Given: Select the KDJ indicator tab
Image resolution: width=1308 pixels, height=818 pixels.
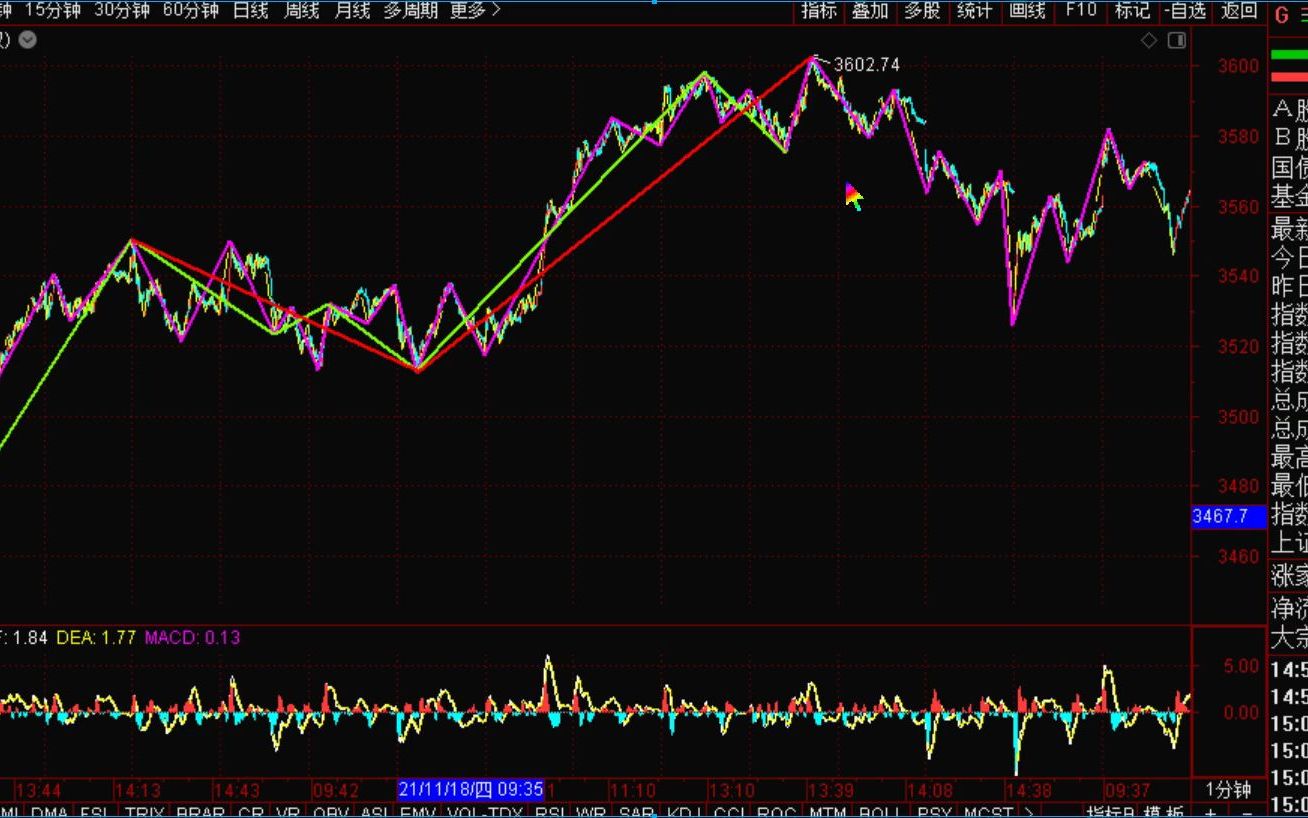Looking at the screenshot, I should point(682,813).
